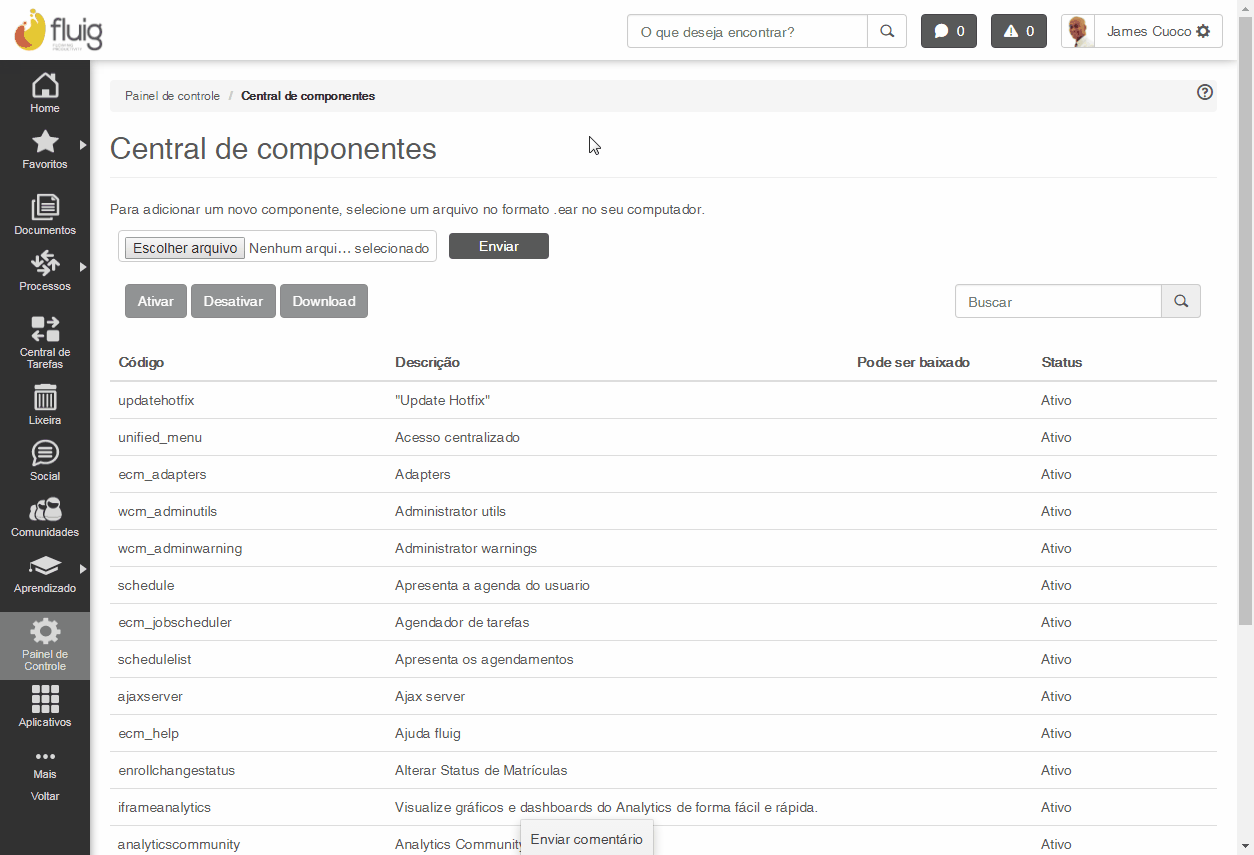Click the Documentos sidebar icon

click(x=45, y=208)
